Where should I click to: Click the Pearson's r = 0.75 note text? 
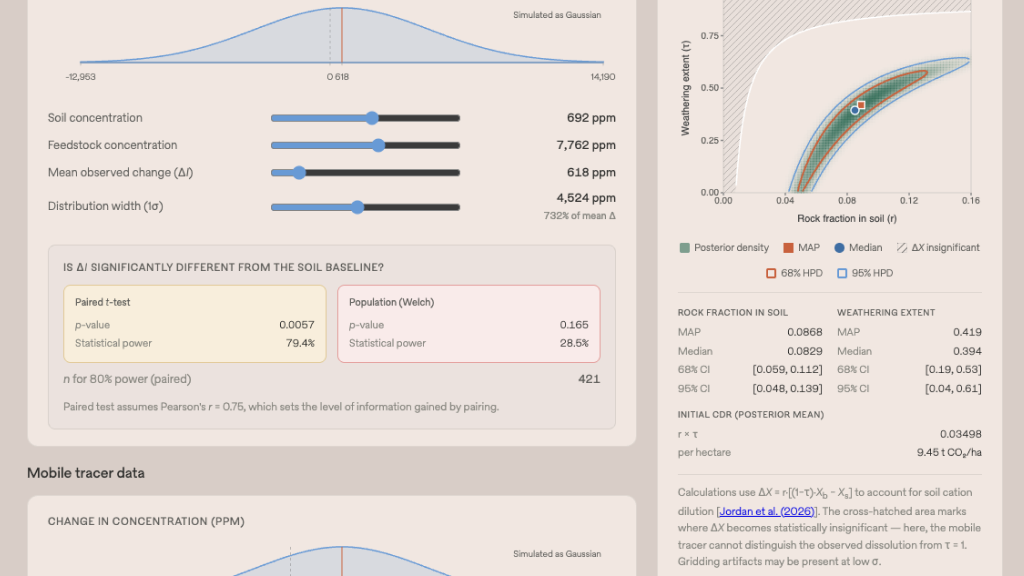(x=281, y=407)
